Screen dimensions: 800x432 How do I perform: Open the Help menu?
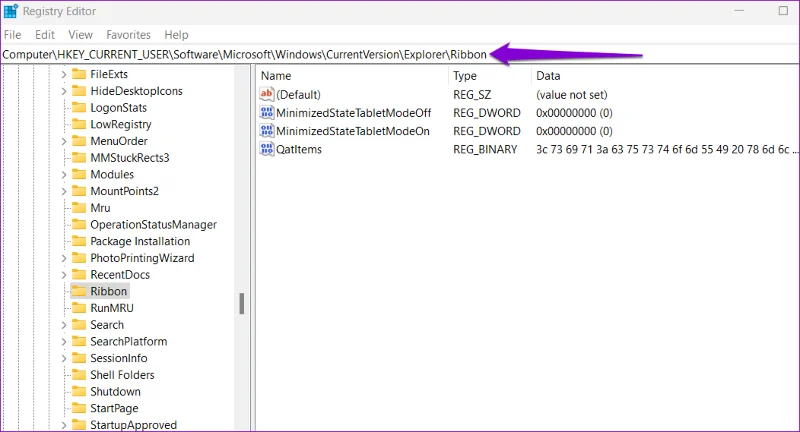click(x=176, y=35)
